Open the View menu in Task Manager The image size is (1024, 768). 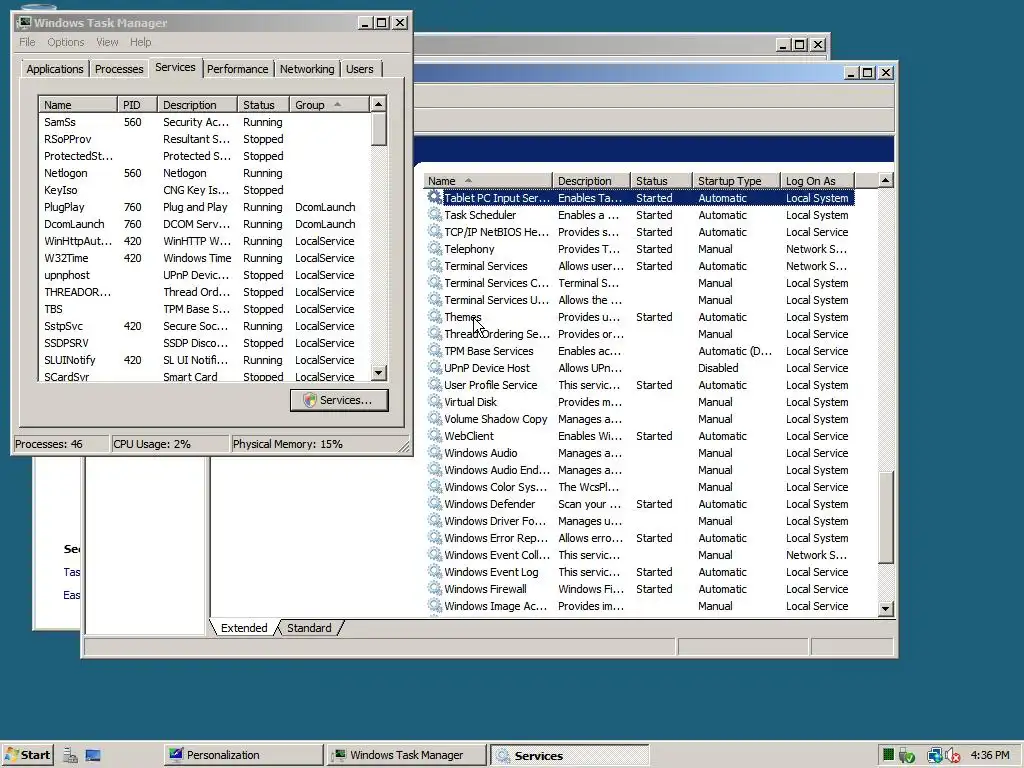click(x=107, y=42)
